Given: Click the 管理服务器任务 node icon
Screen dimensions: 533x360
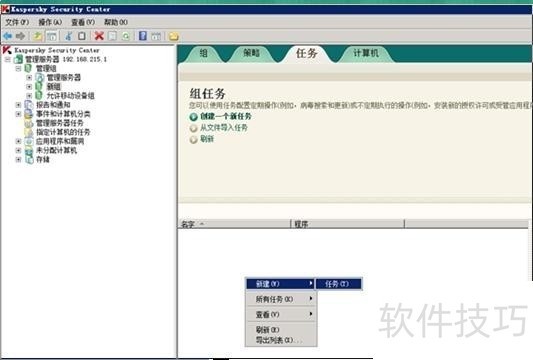Looking at the screenshot, I should [x=29, y=123].
